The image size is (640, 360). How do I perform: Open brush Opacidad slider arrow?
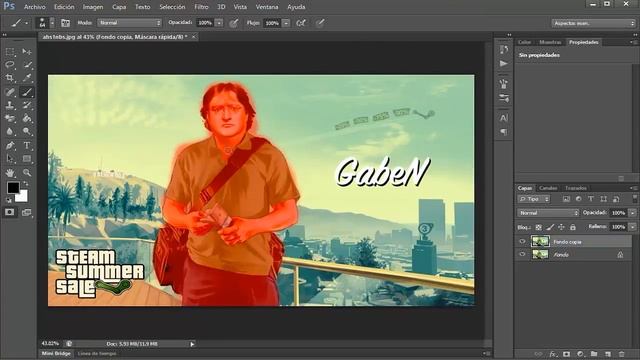point(219,23)
